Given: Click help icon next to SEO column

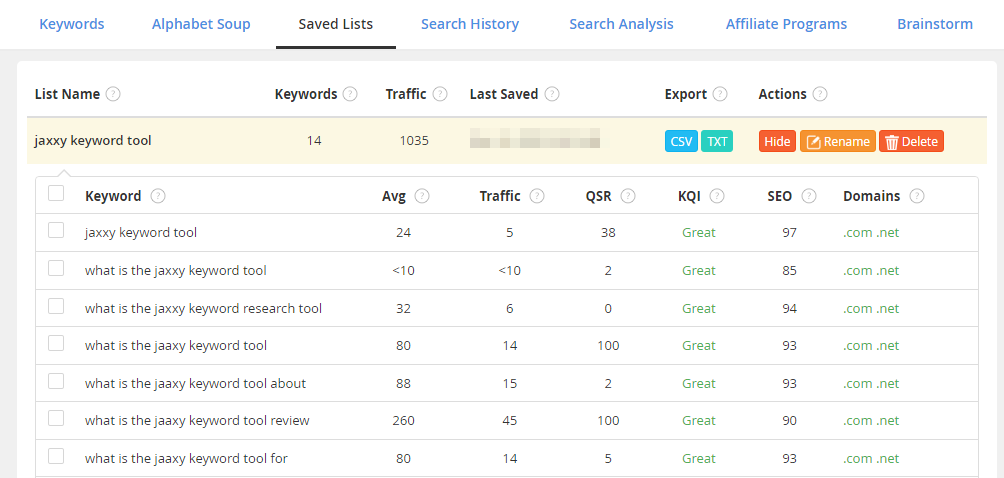Looking at the screenshot, I should point(809,196).
